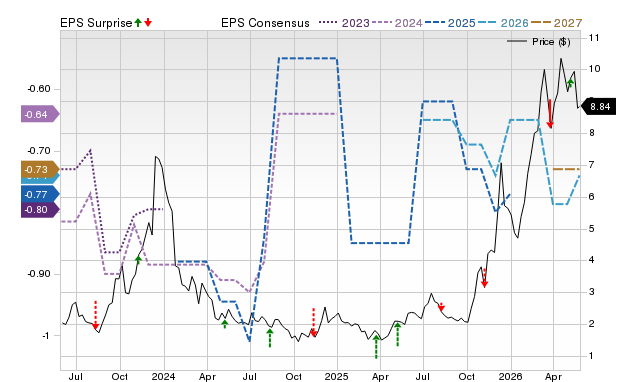Toggle the 2026 consensus legend entry
The width and height of the screenshot is (640, 382).
[503, 23]
